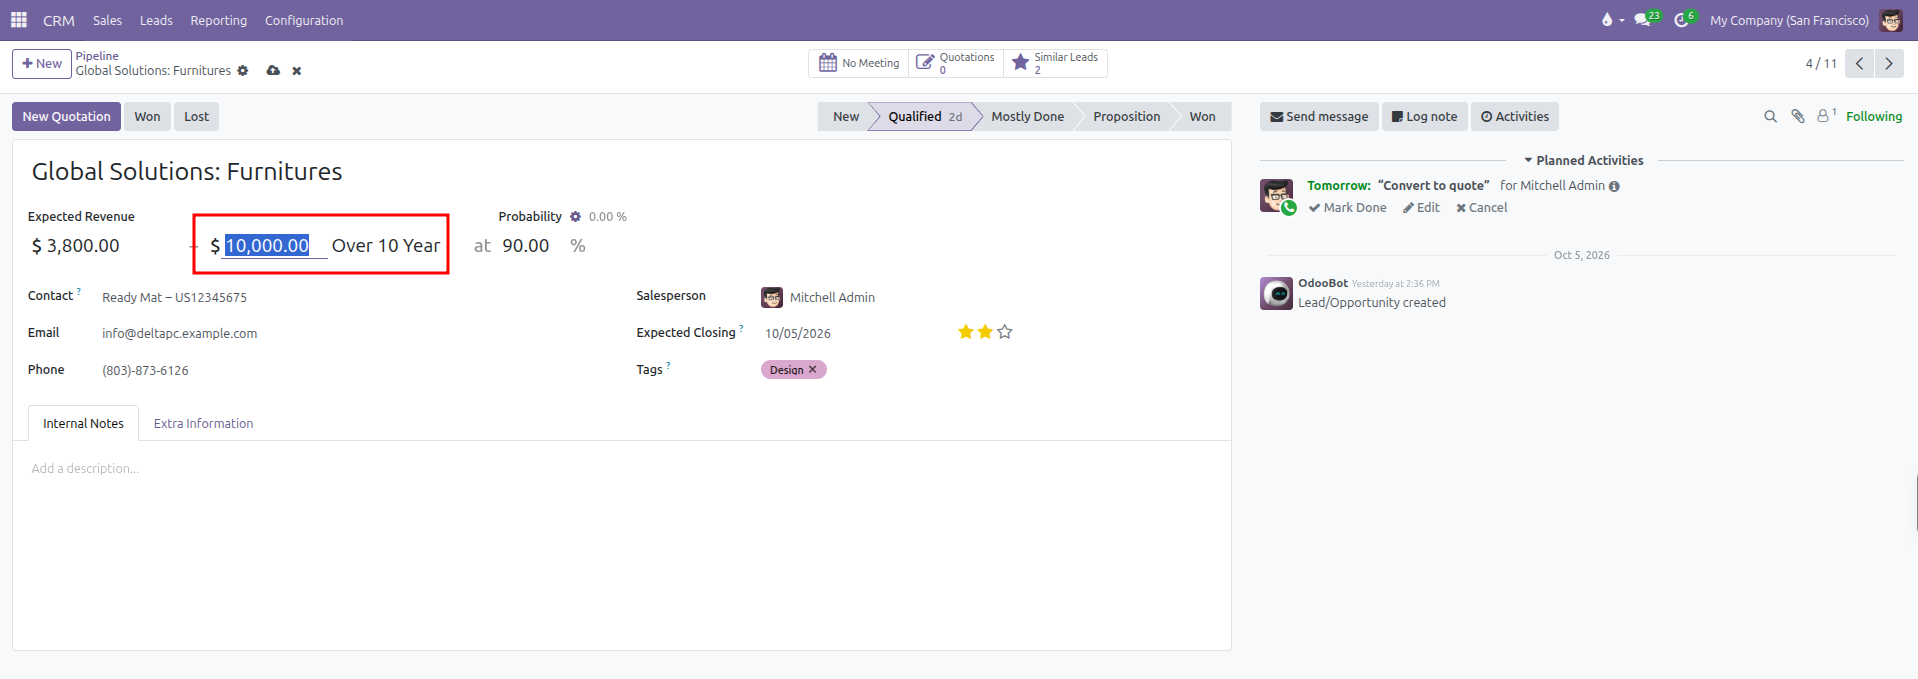Click Send message in chatter
The width and height of the screenshot is (1918, 679).
1319,117
